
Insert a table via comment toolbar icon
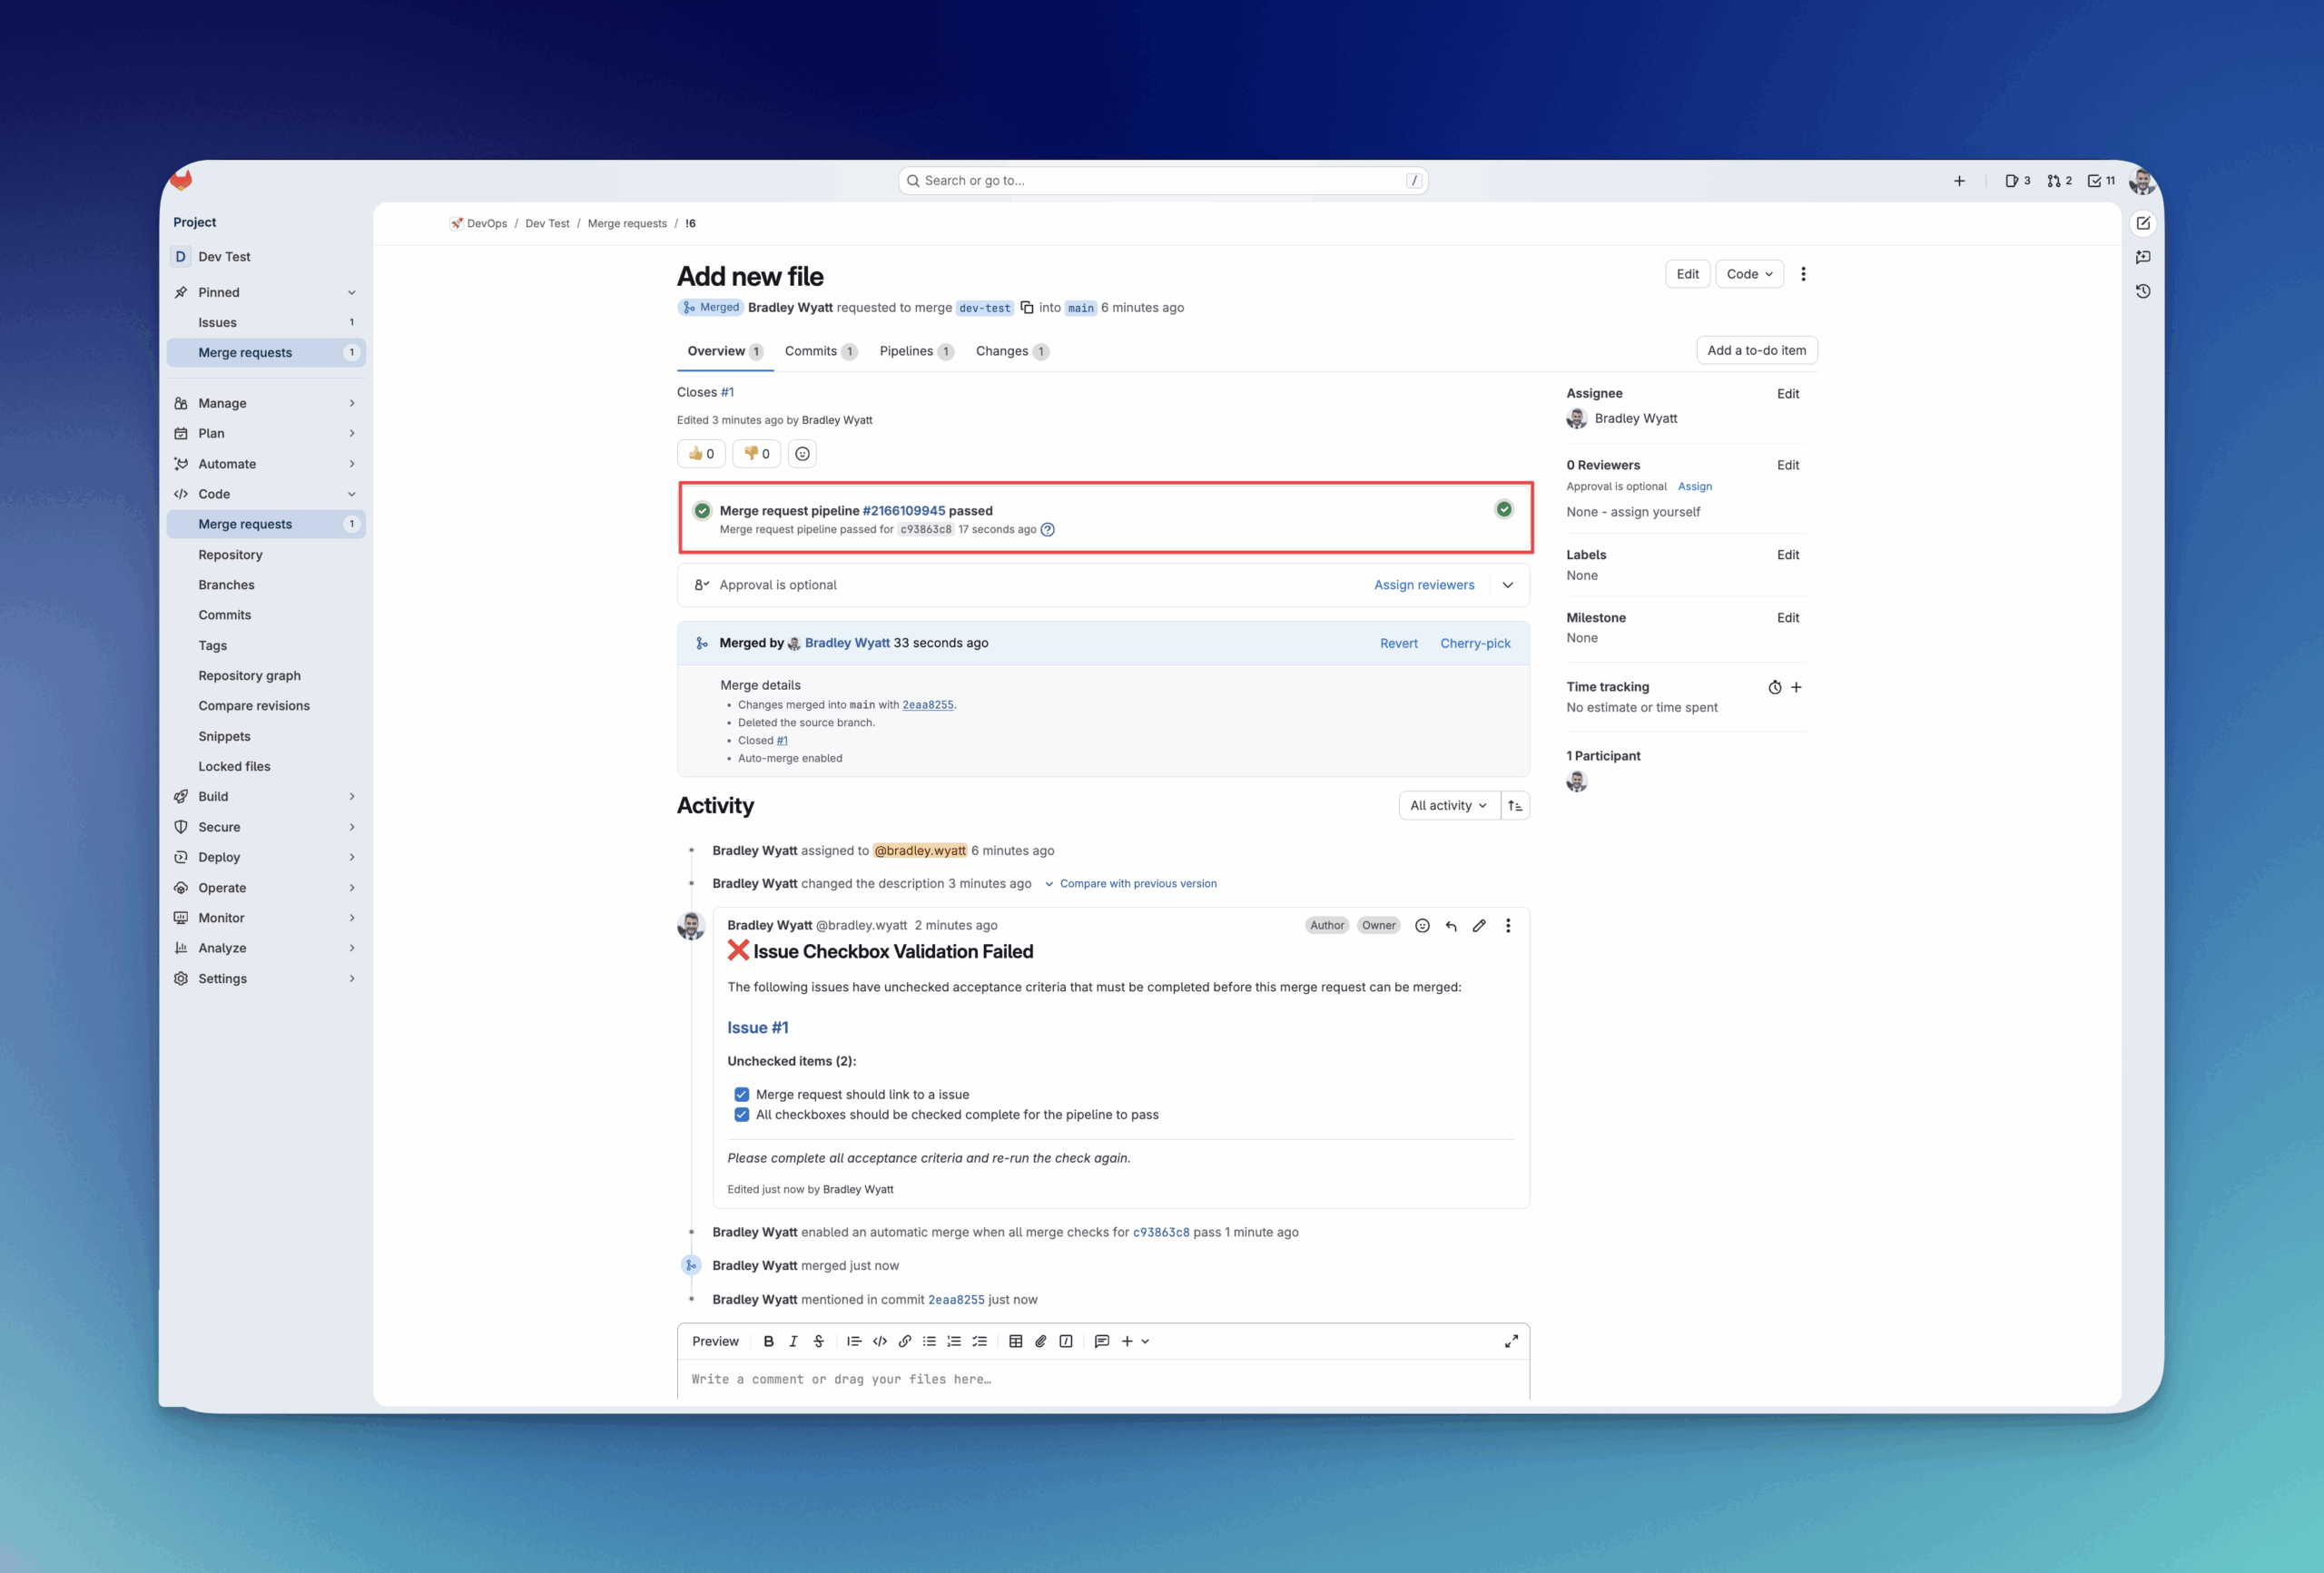click(x=1015, y=1341)
